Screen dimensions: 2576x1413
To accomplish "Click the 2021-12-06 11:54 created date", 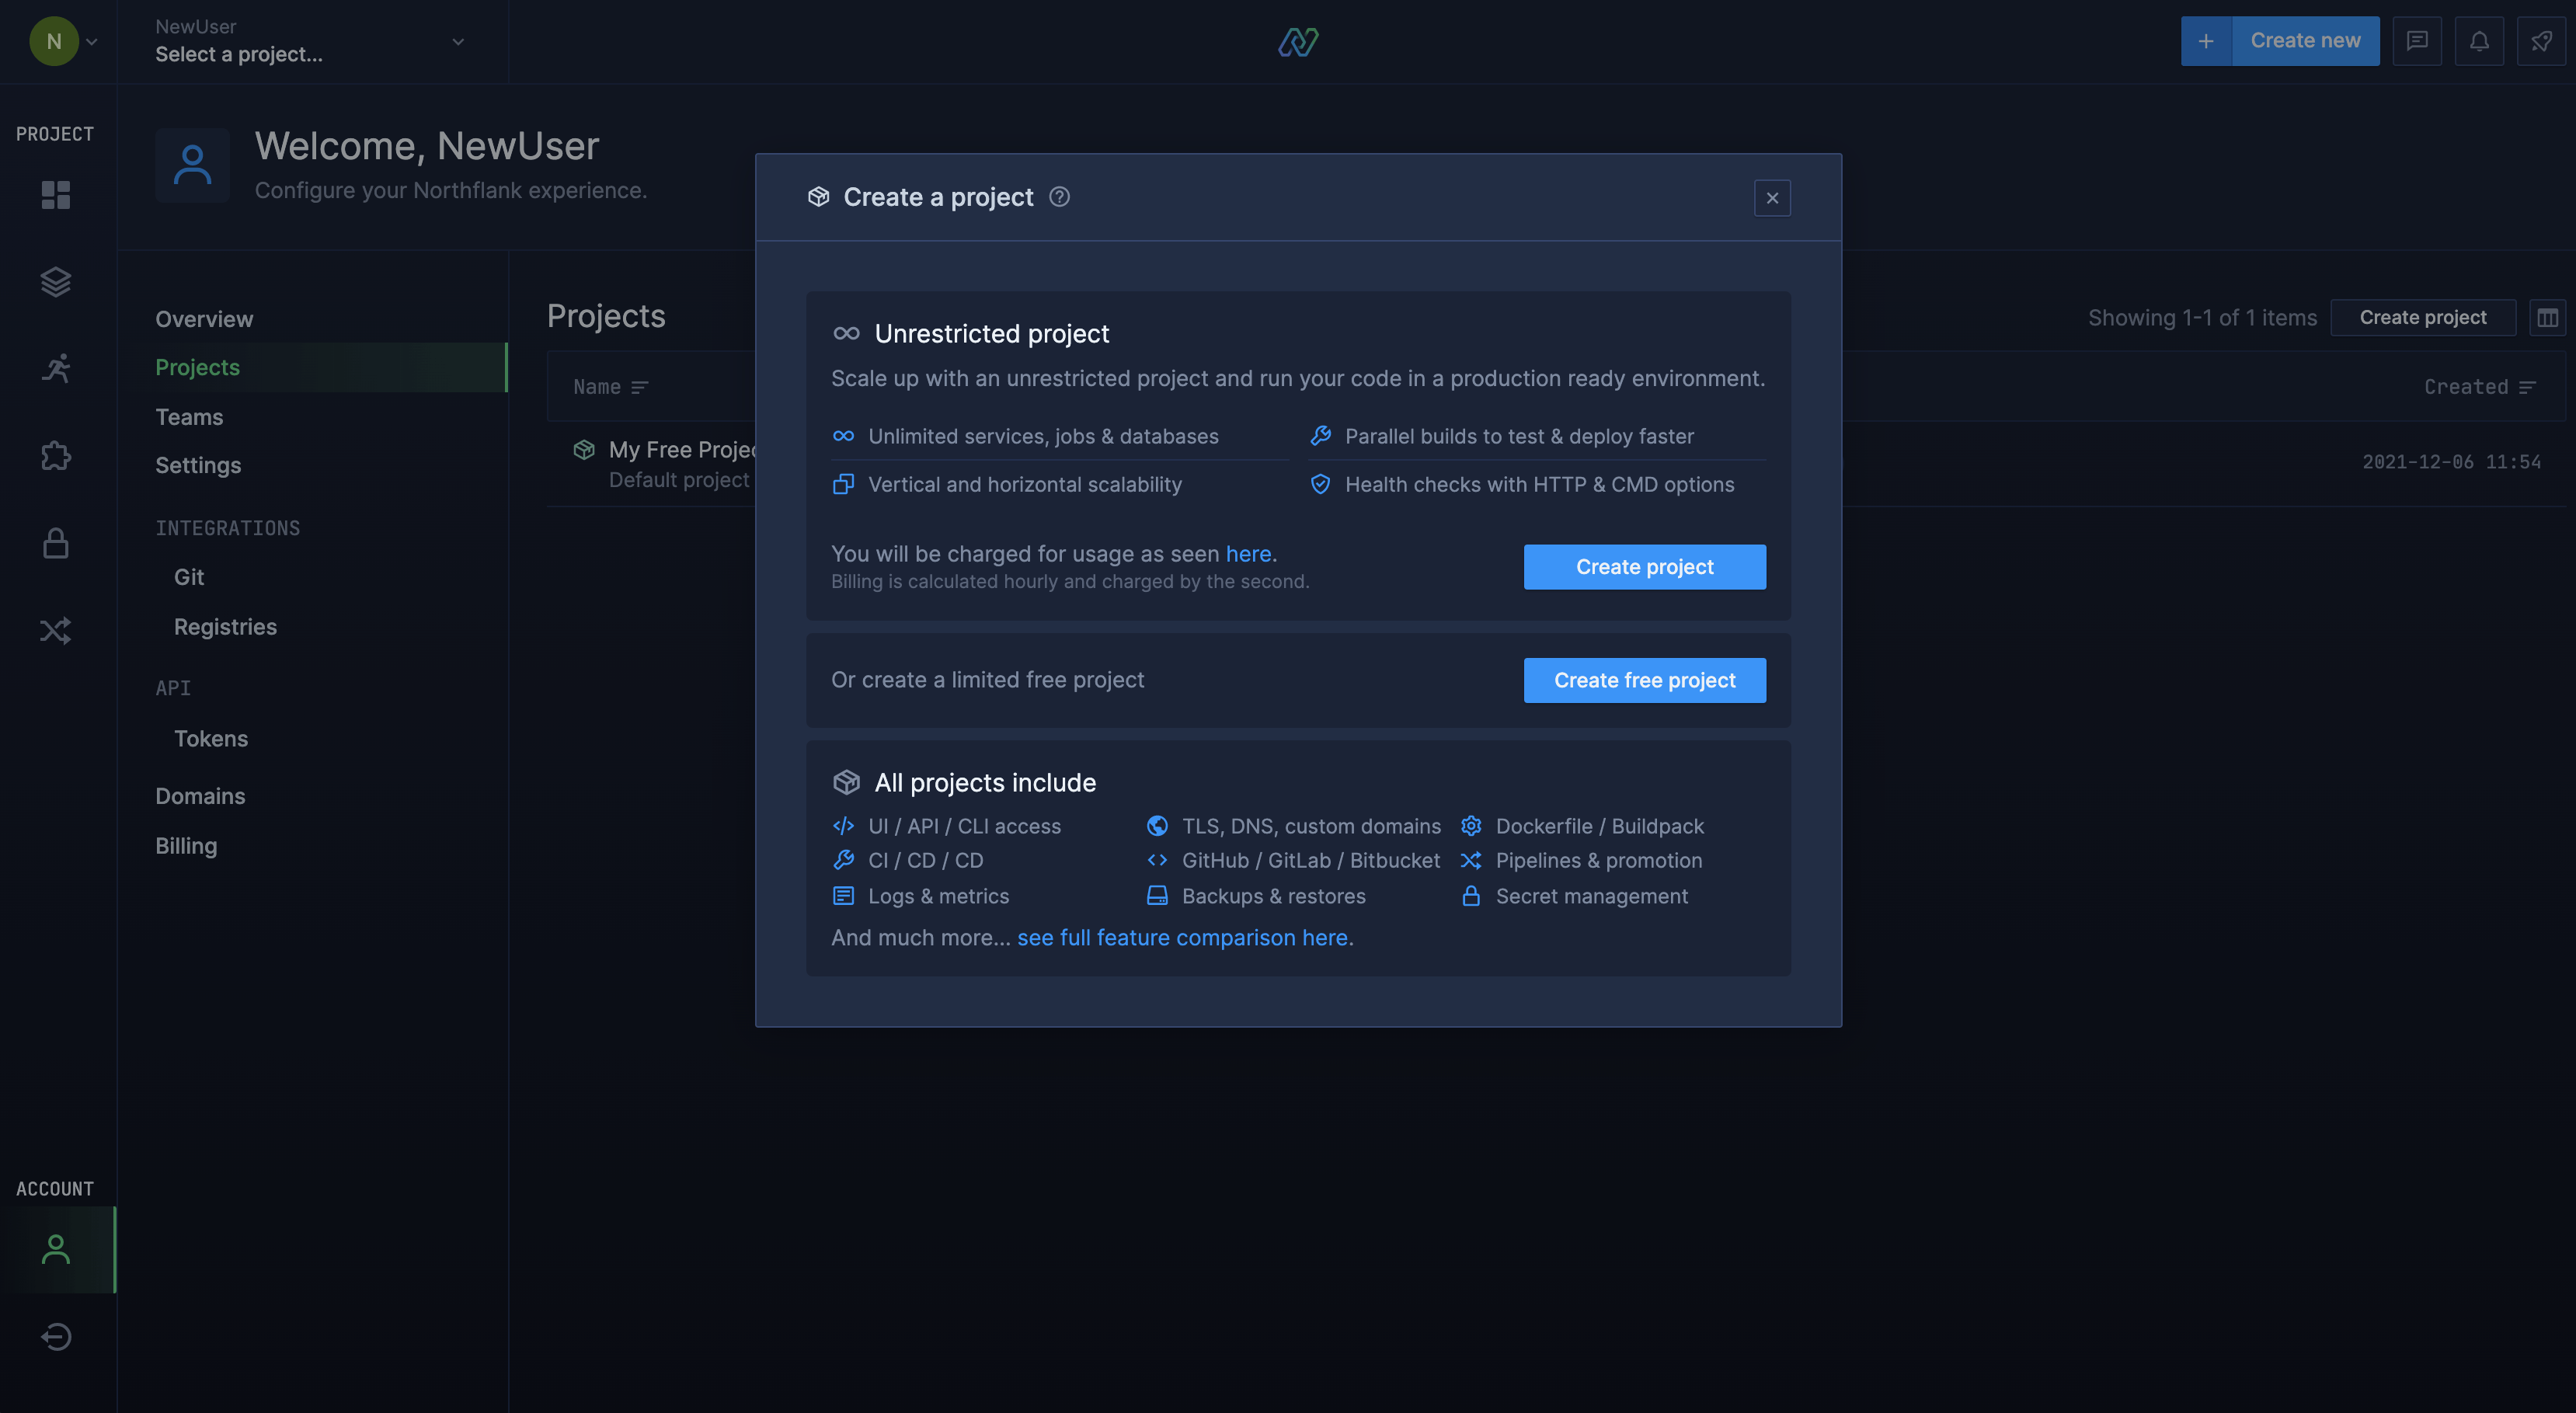I will (2451, 462).
